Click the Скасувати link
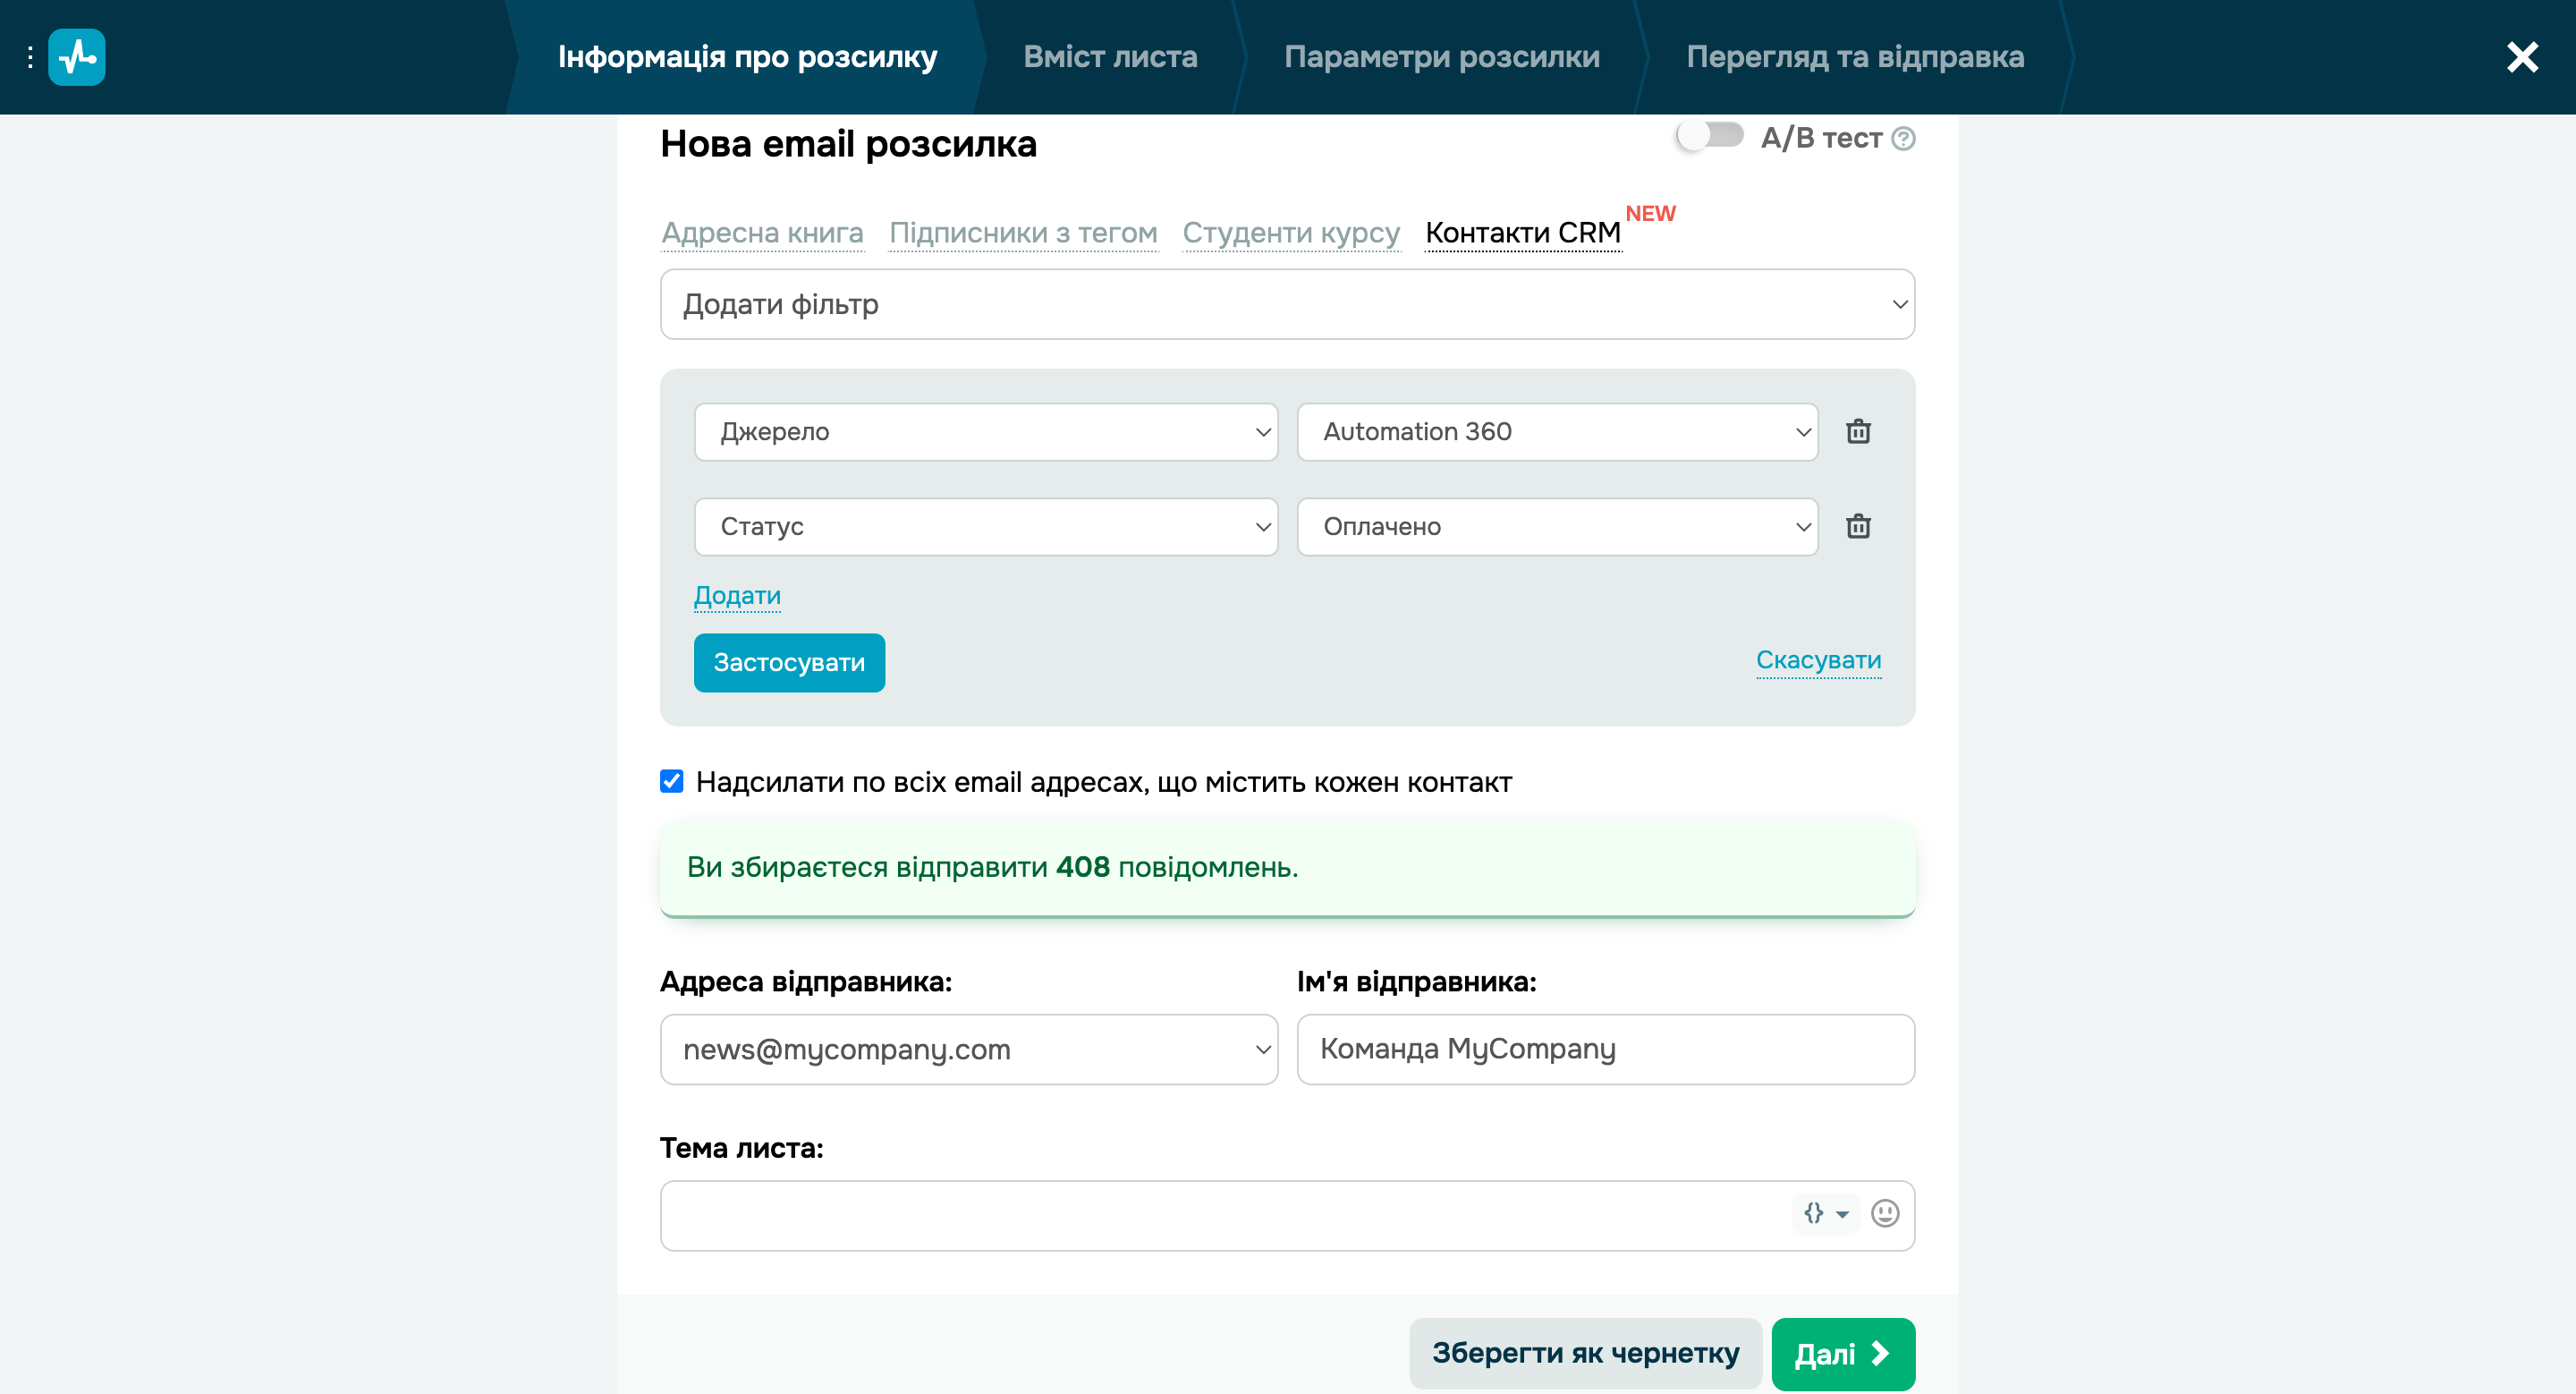Image resolution: width=2576 pixels, height=1394 pixels. [x=1818, y=659]
